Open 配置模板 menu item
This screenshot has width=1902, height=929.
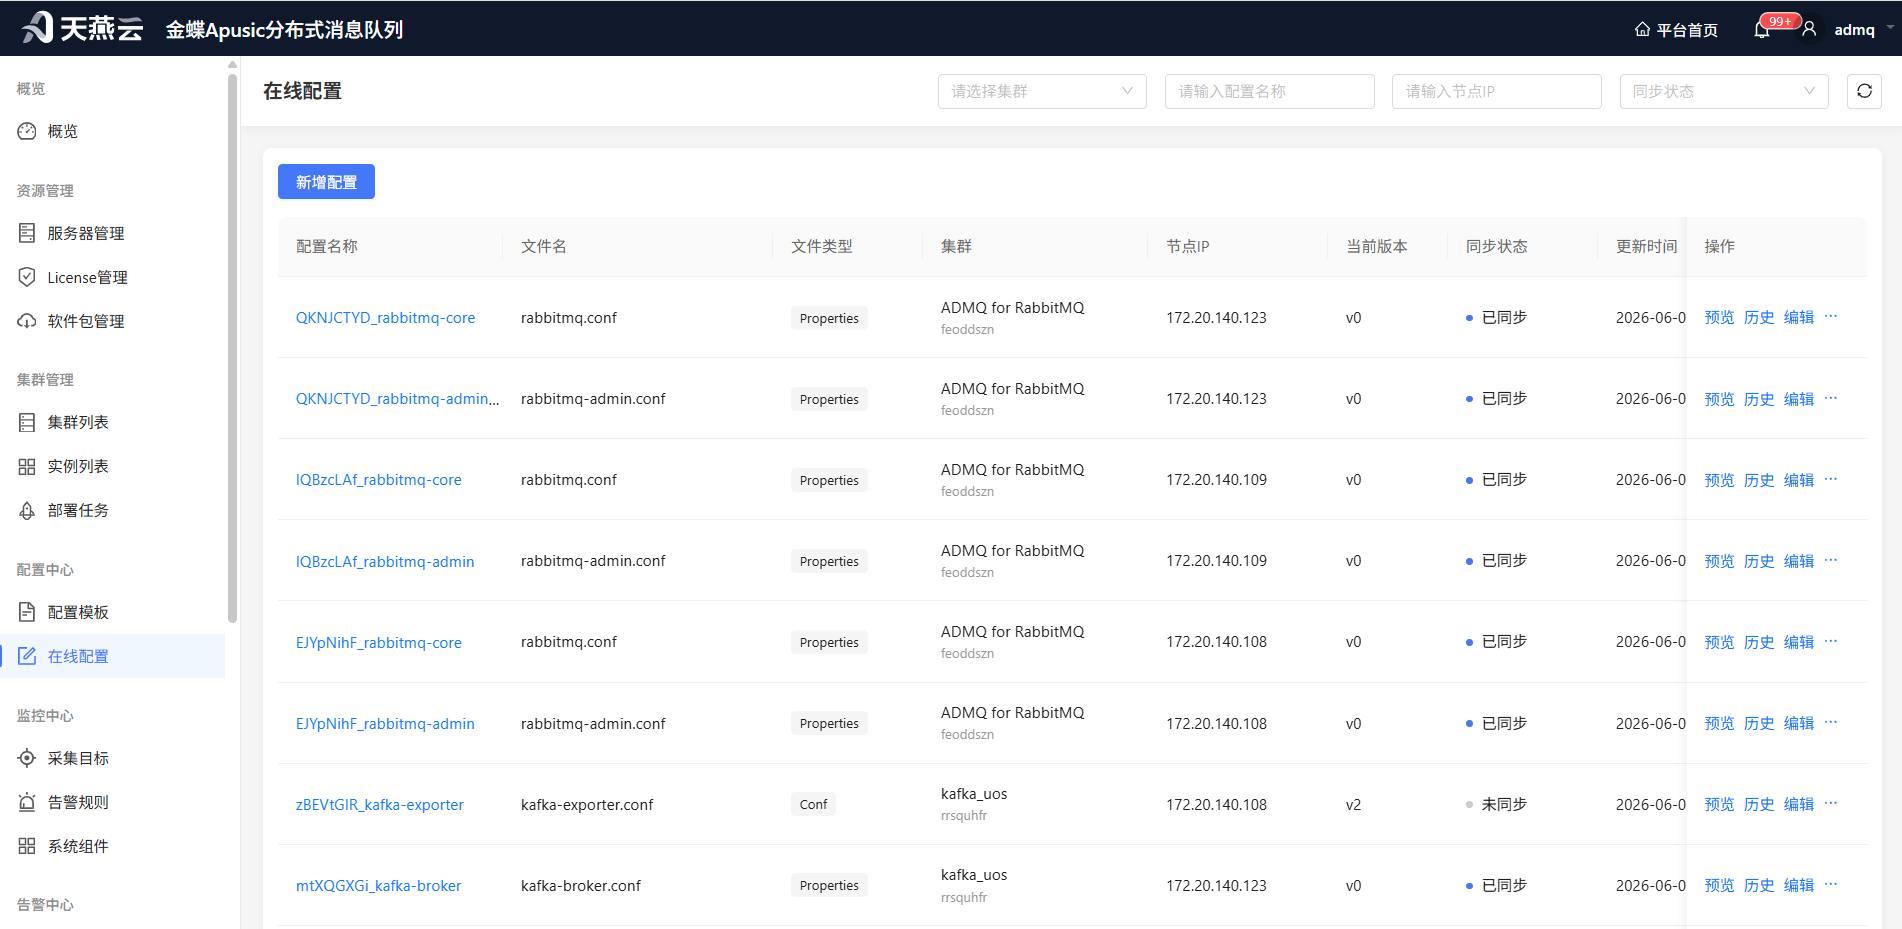112,612
